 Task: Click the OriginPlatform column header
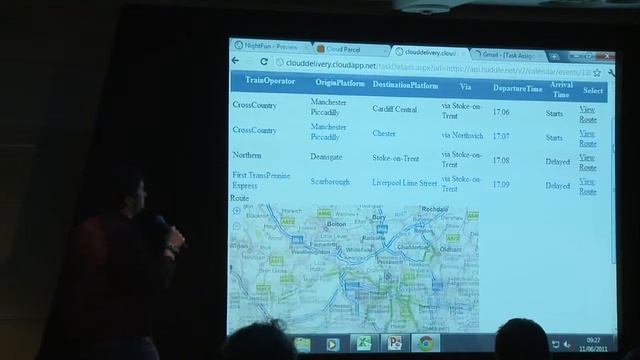click(x=340, y=83)
